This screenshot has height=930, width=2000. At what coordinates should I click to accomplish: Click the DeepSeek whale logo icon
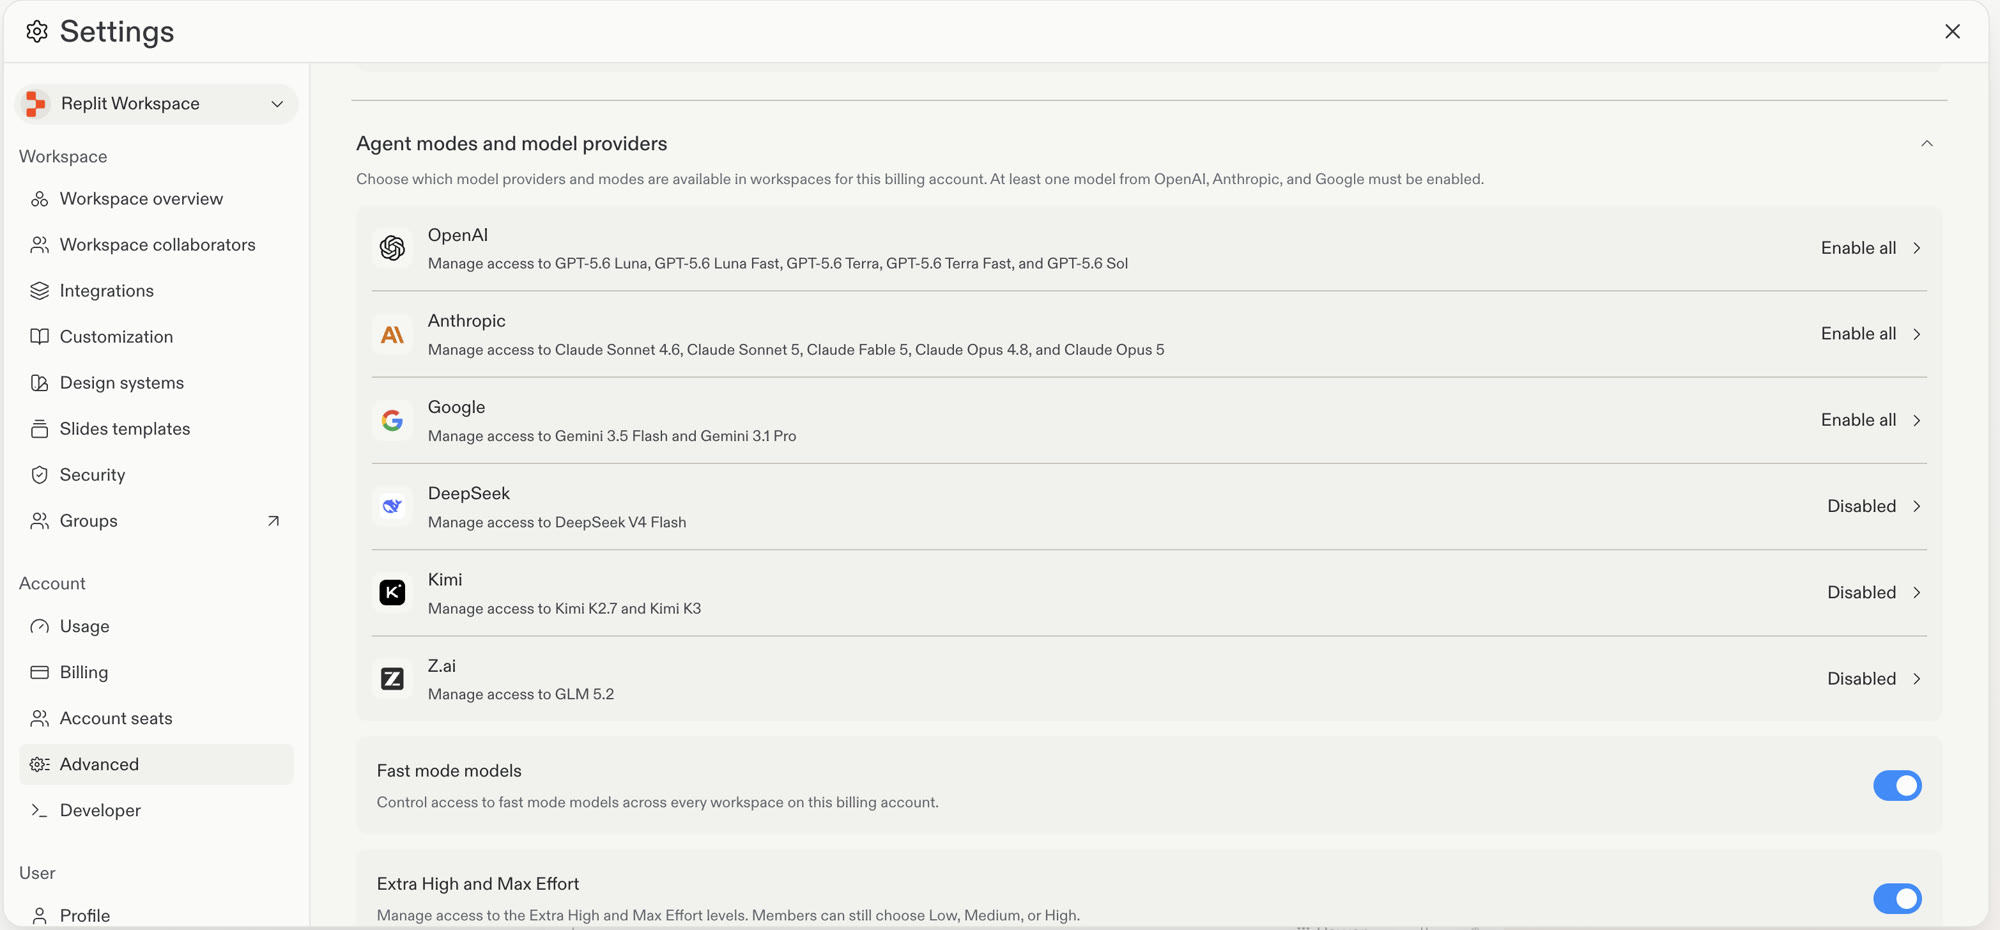click(392, 506)
